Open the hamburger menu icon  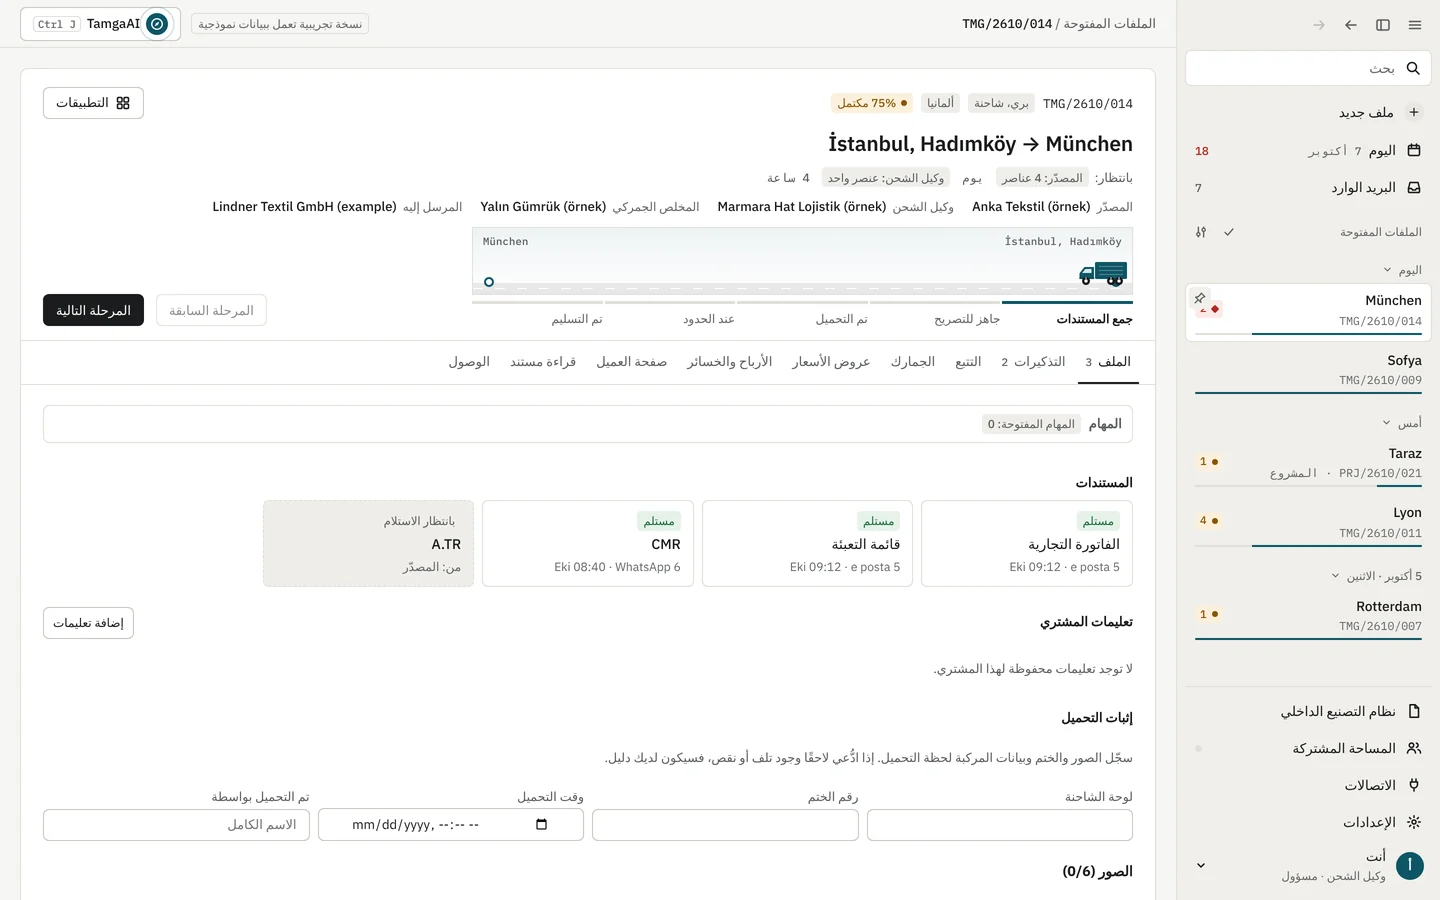pos(1414,25)
